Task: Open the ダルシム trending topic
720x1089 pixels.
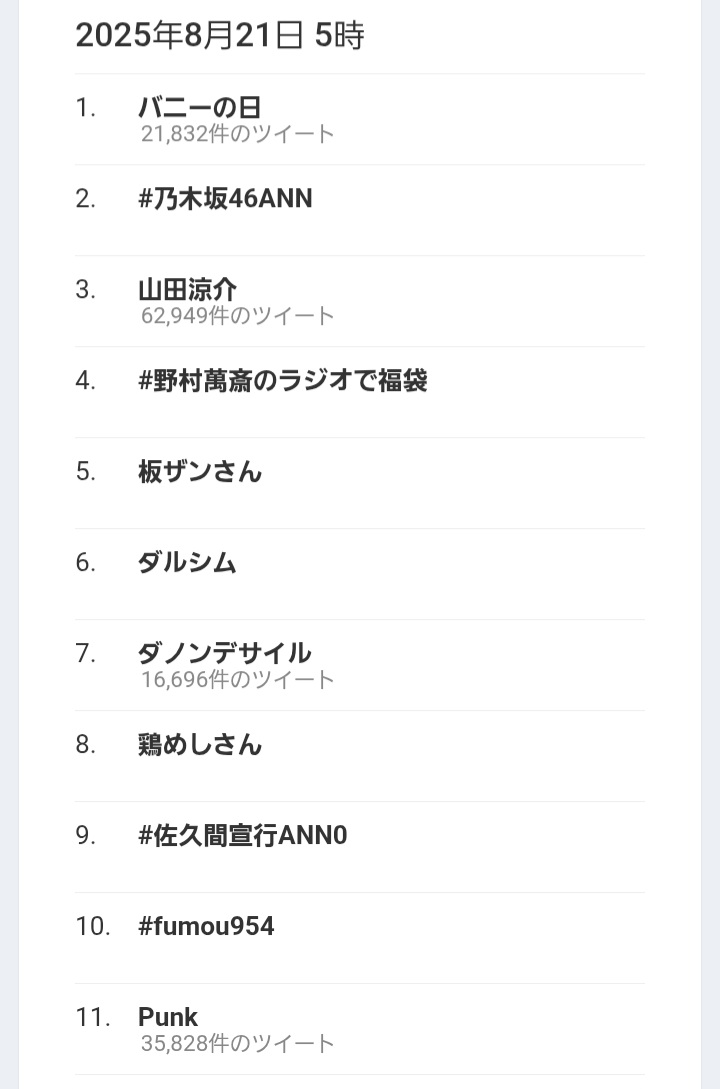Action: point(187,563)
